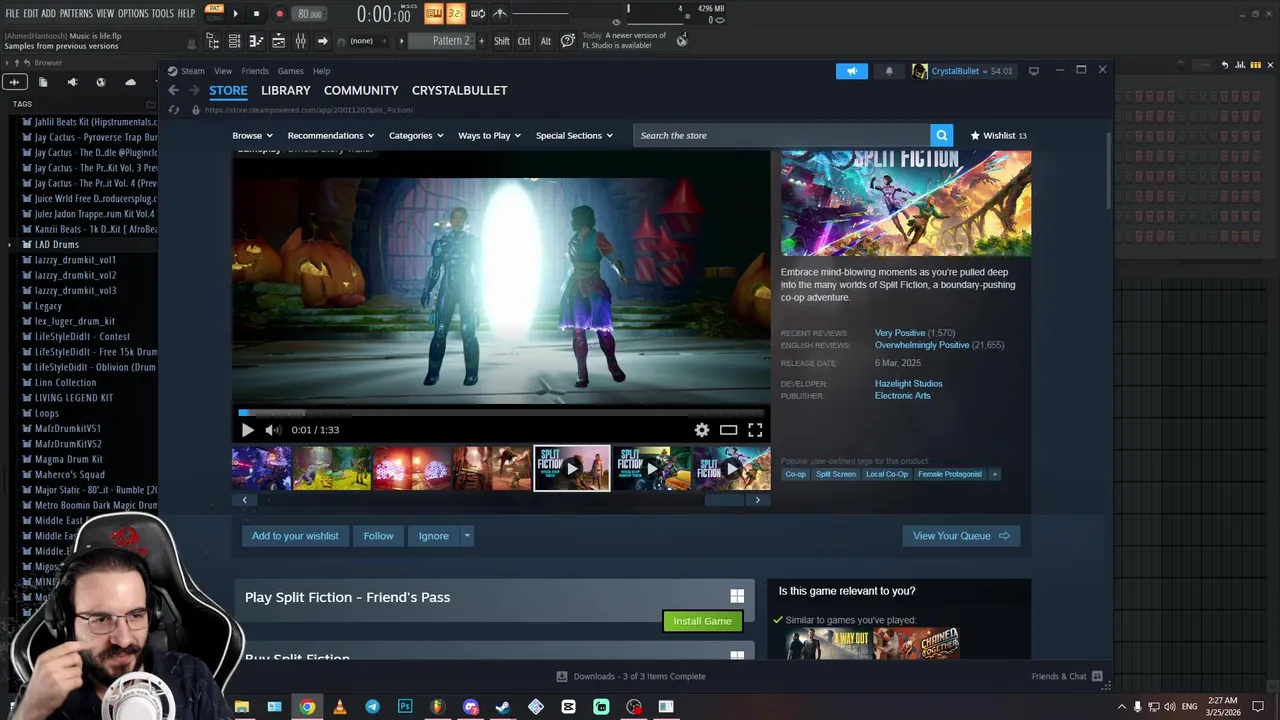The height and width of the screenshot is (720, 1280).
Task: Add a tag with the plus button
Action: pyautogui.click(x=994, y=474)
